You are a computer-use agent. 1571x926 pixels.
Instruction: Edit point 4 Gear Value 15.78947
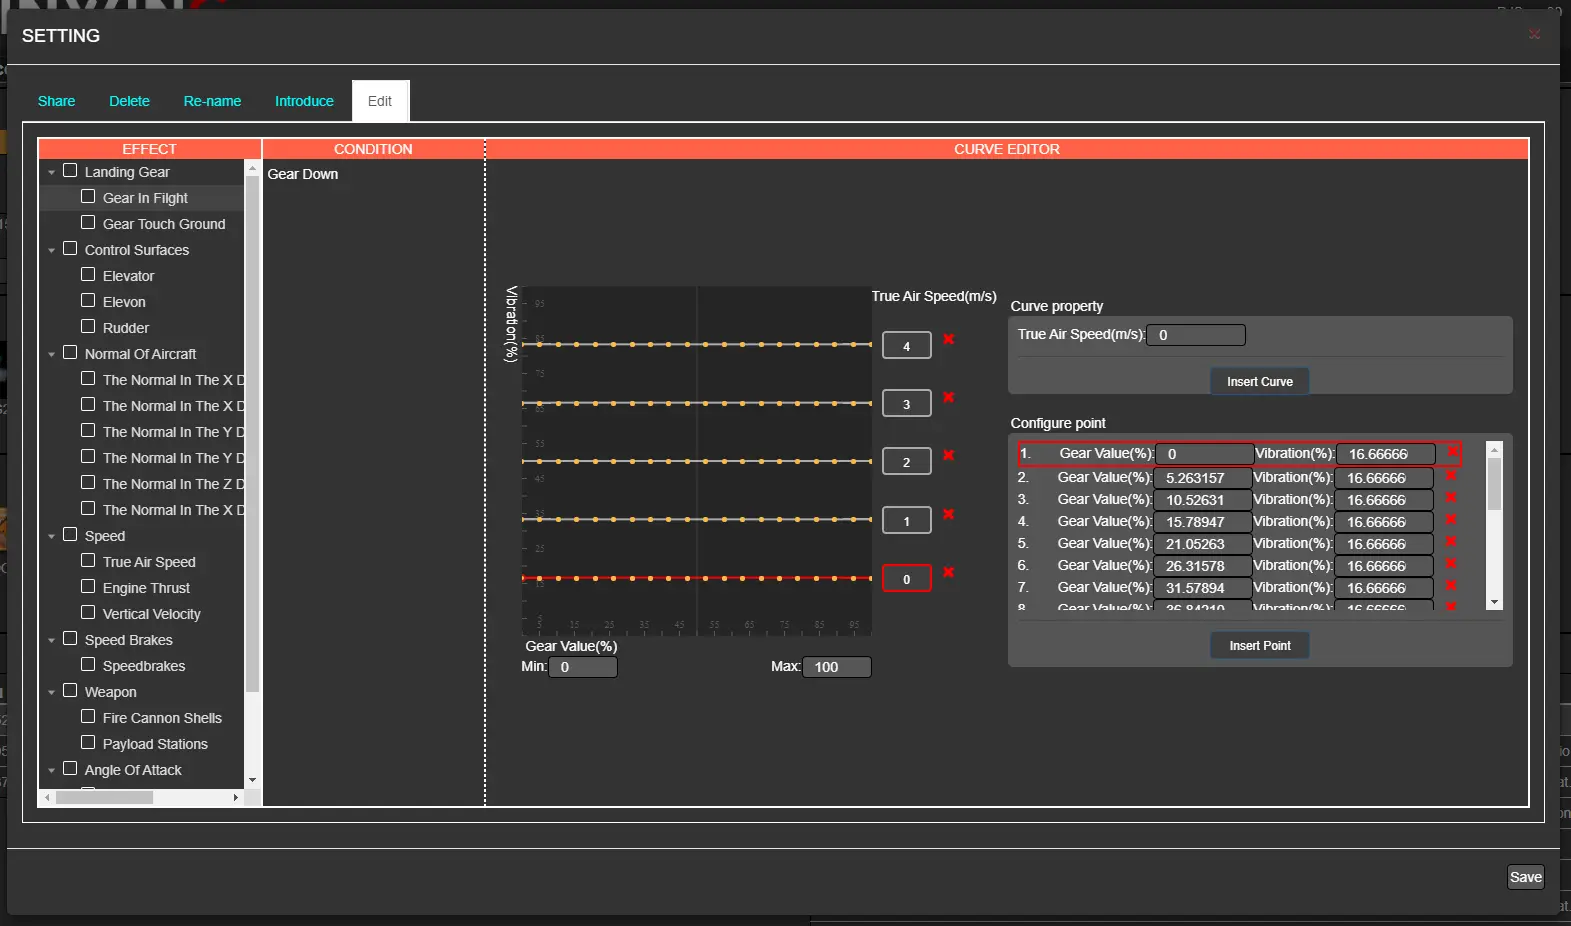[x=1203, y=522]
